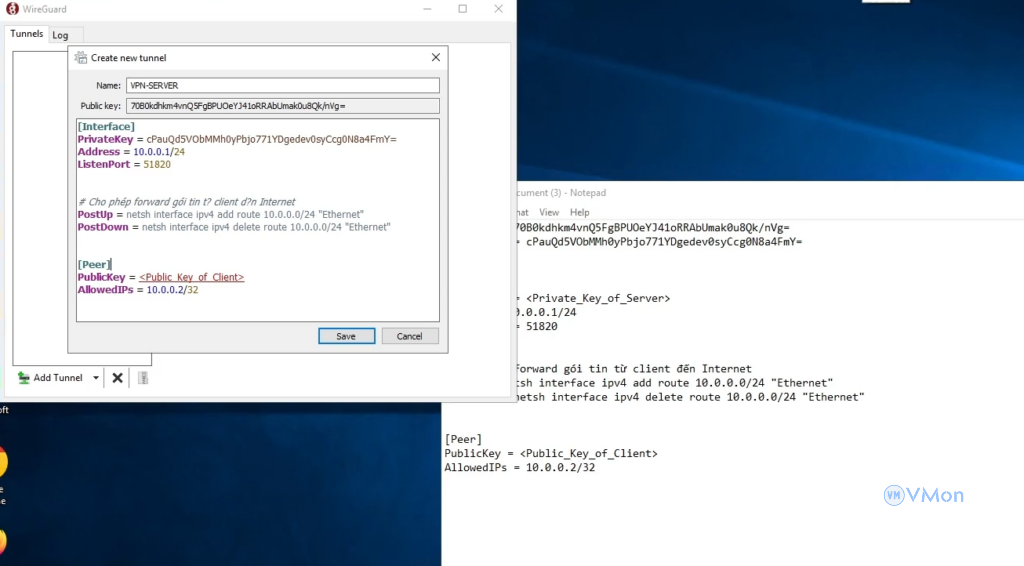The image size is (1024, 566).
Task: Select the Tunnels tab
Action: click(27, 34)
